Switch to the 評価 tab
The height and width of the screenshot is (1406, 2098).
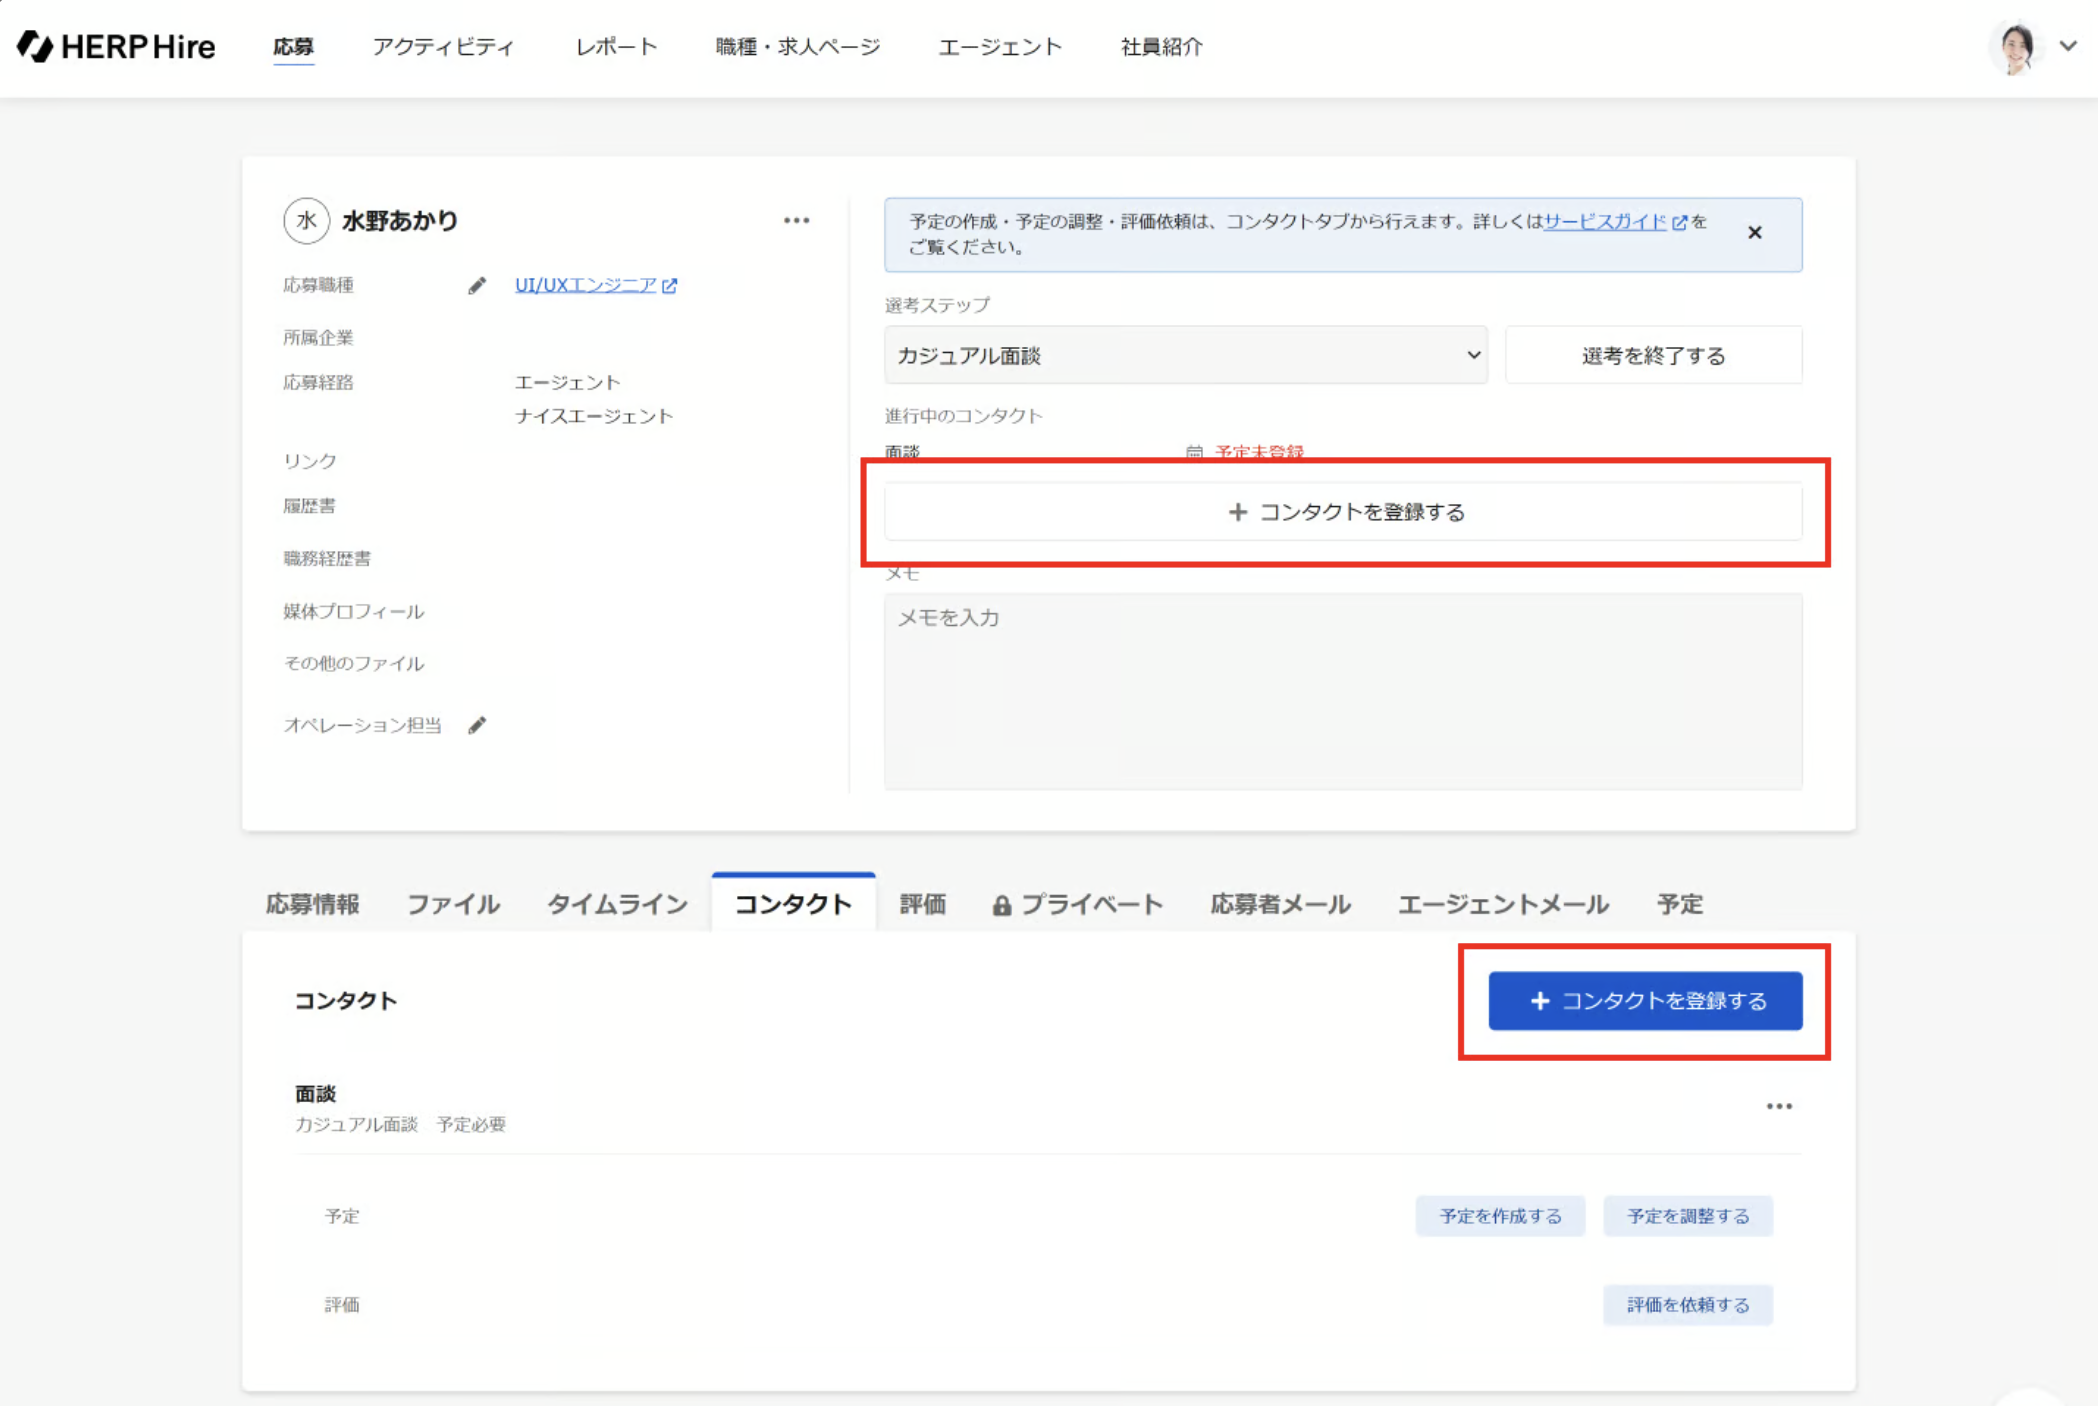coord(922,904)
